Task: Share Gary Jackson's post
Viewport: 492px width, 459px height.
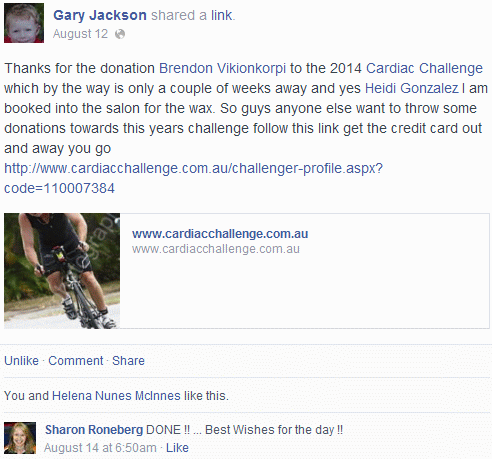Action: (128, 361)
